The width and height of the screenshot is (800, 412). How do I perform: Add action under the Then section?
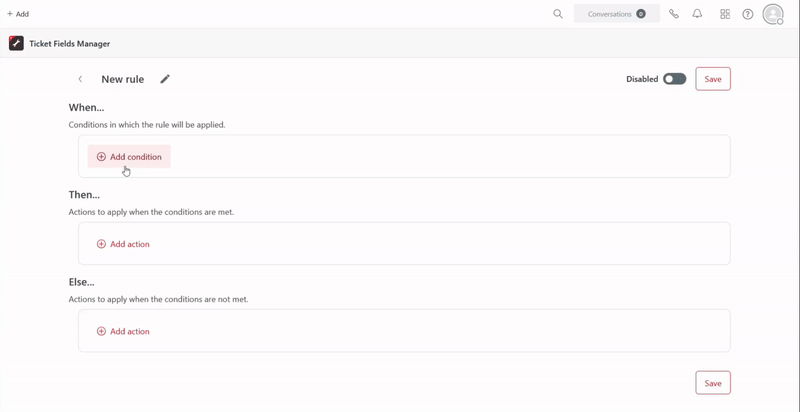pyautogui.click(x=123, y=244)
